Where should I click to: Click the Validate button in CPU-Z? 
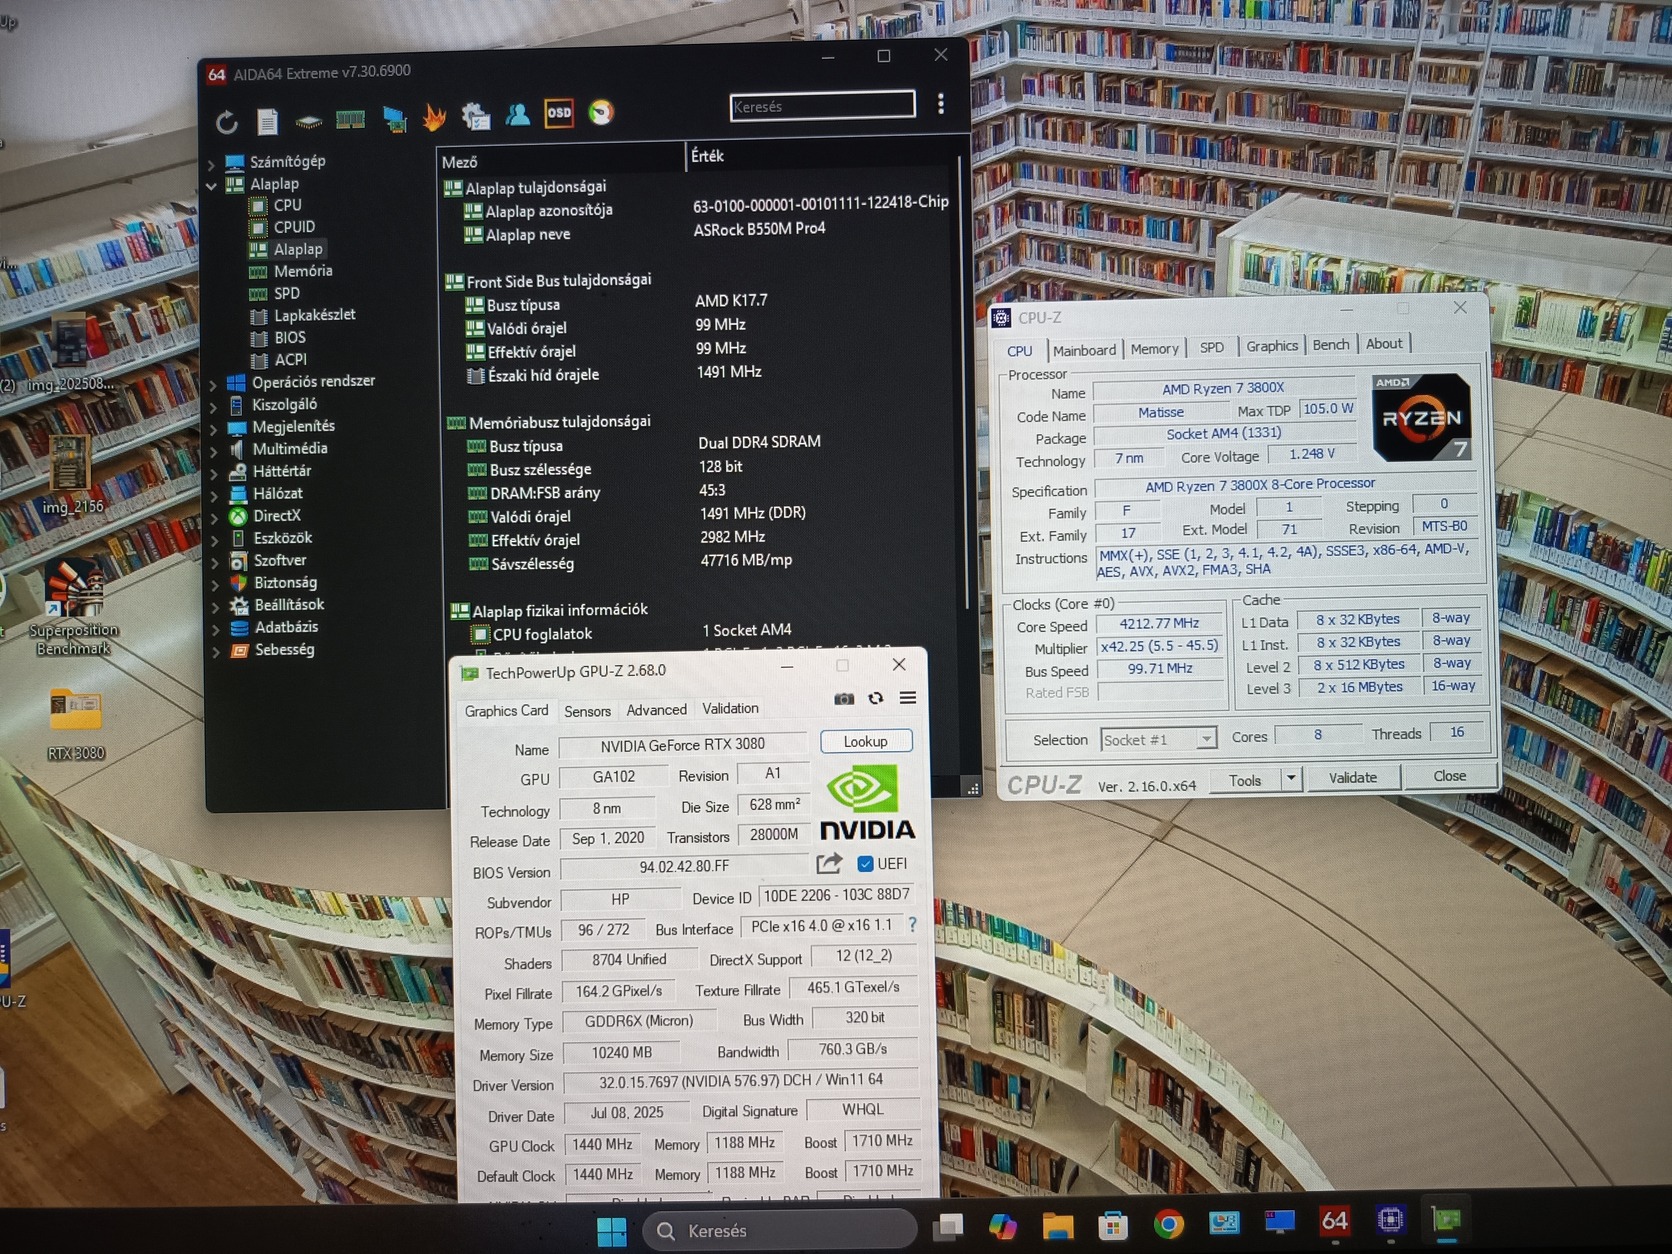click(1352, 778)
